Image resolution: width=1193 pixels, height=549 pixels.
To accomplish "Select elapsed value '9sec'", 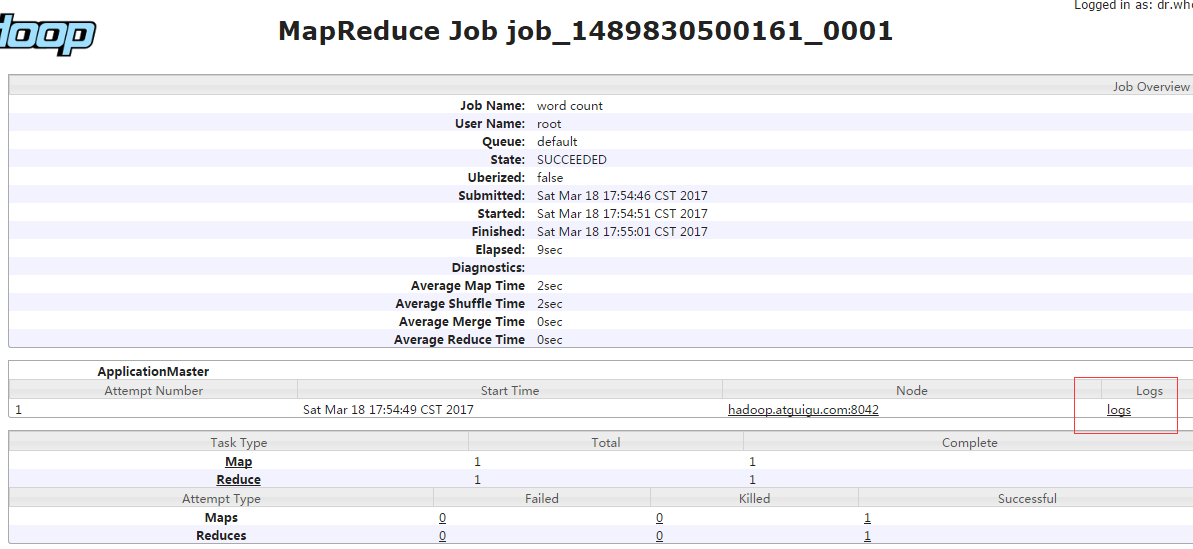I will pyautogui.click(x=549, y=249).
